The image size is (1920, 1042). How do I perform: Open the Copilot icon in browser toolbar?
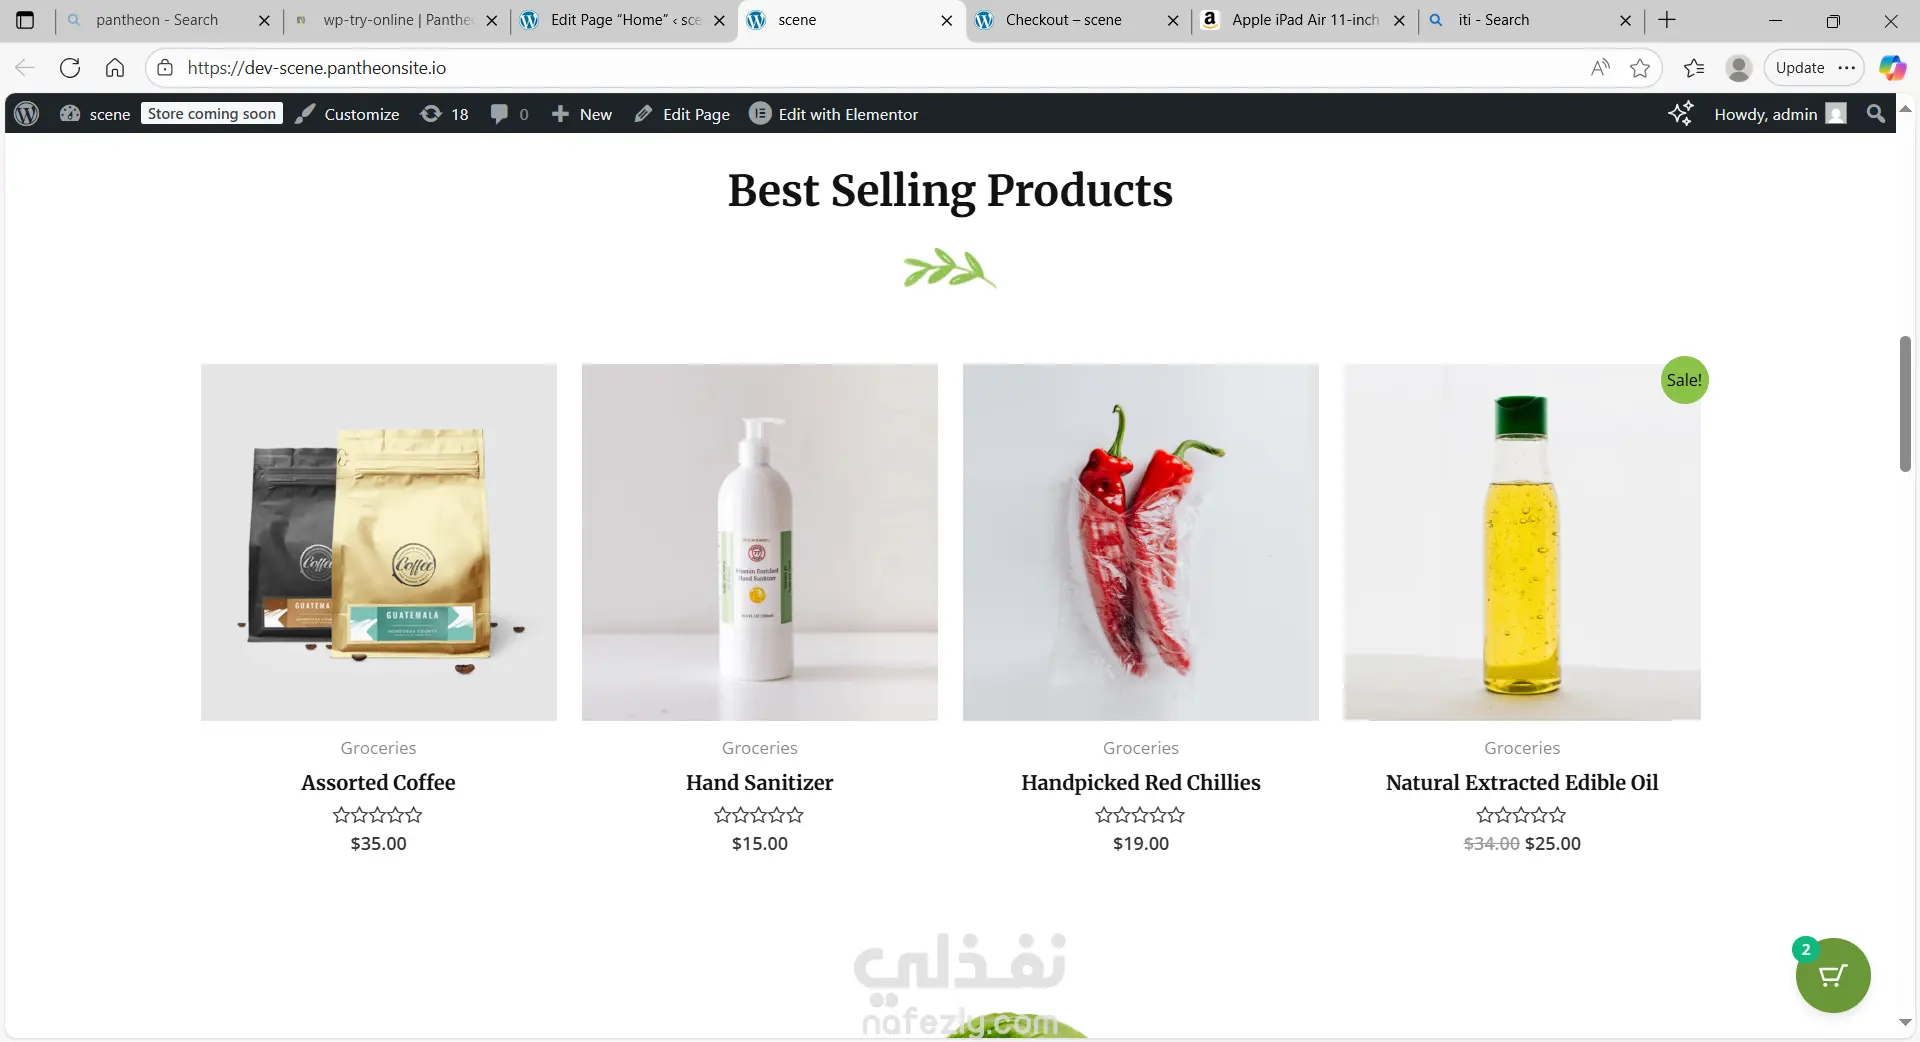[x=1892, y=68]
